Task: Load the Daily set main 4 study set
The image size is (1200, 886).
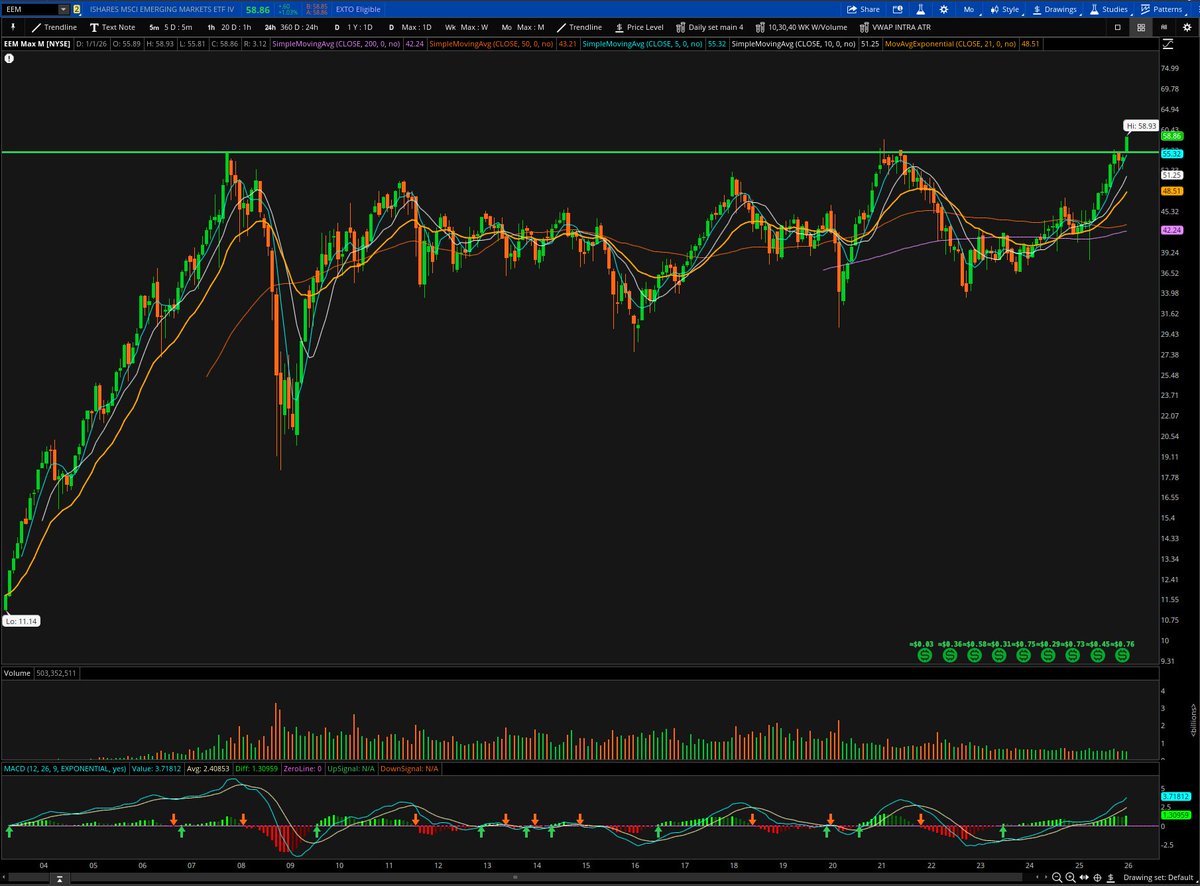Action: (710, 27)
